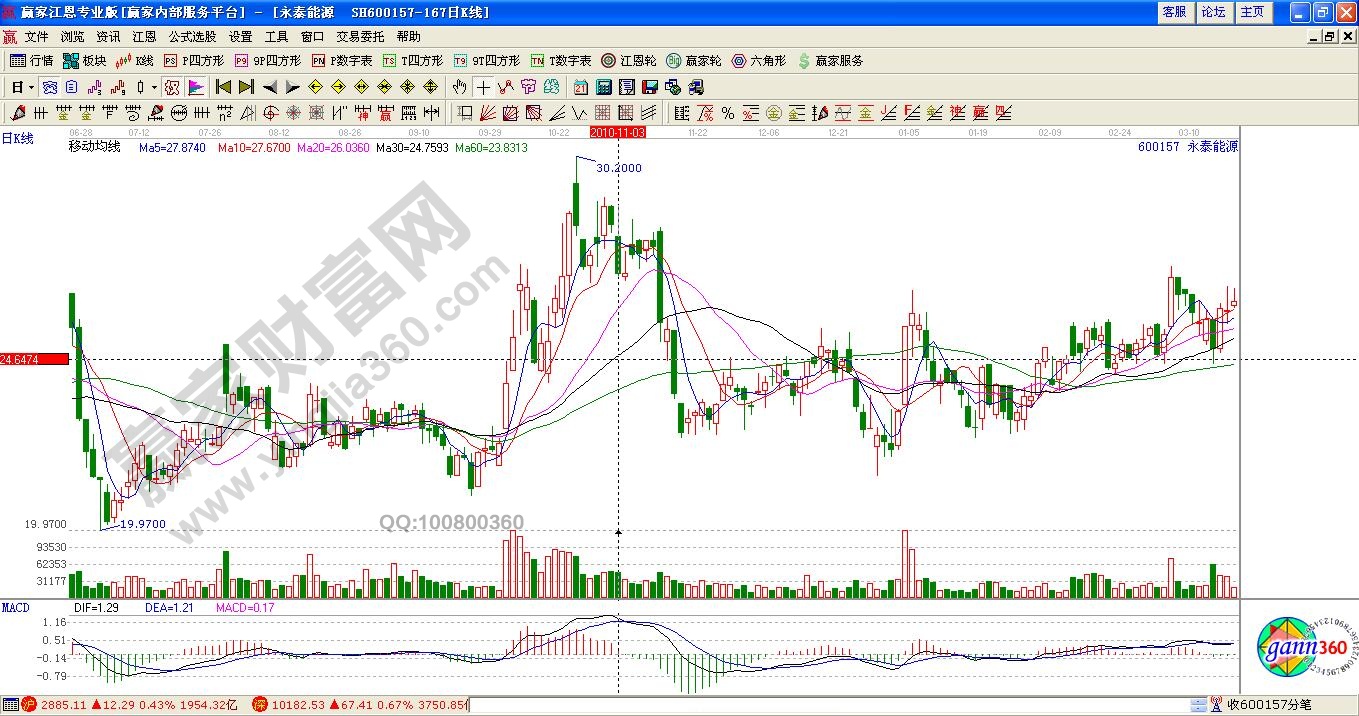Viewport: 1359px width, 716px height.
Task: Open the 行情 market quotes view
Action: pyautogui.click(x=31, y=61)
